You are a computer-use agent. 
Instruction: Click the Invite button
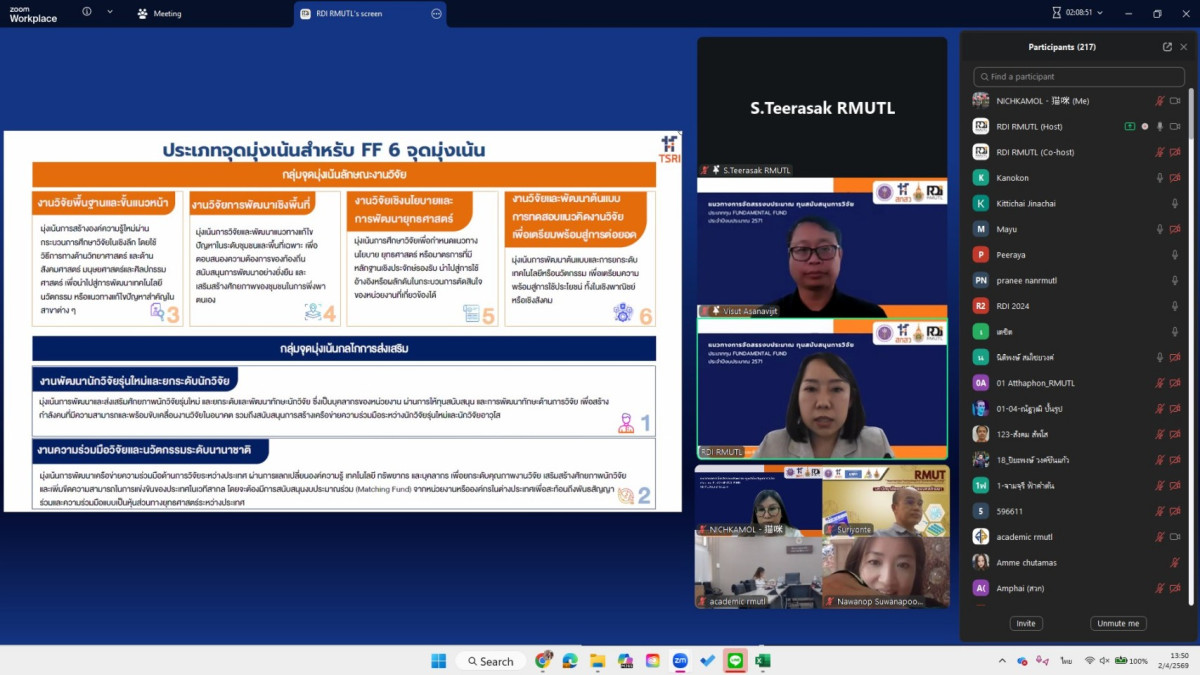tap(1026, 623)
